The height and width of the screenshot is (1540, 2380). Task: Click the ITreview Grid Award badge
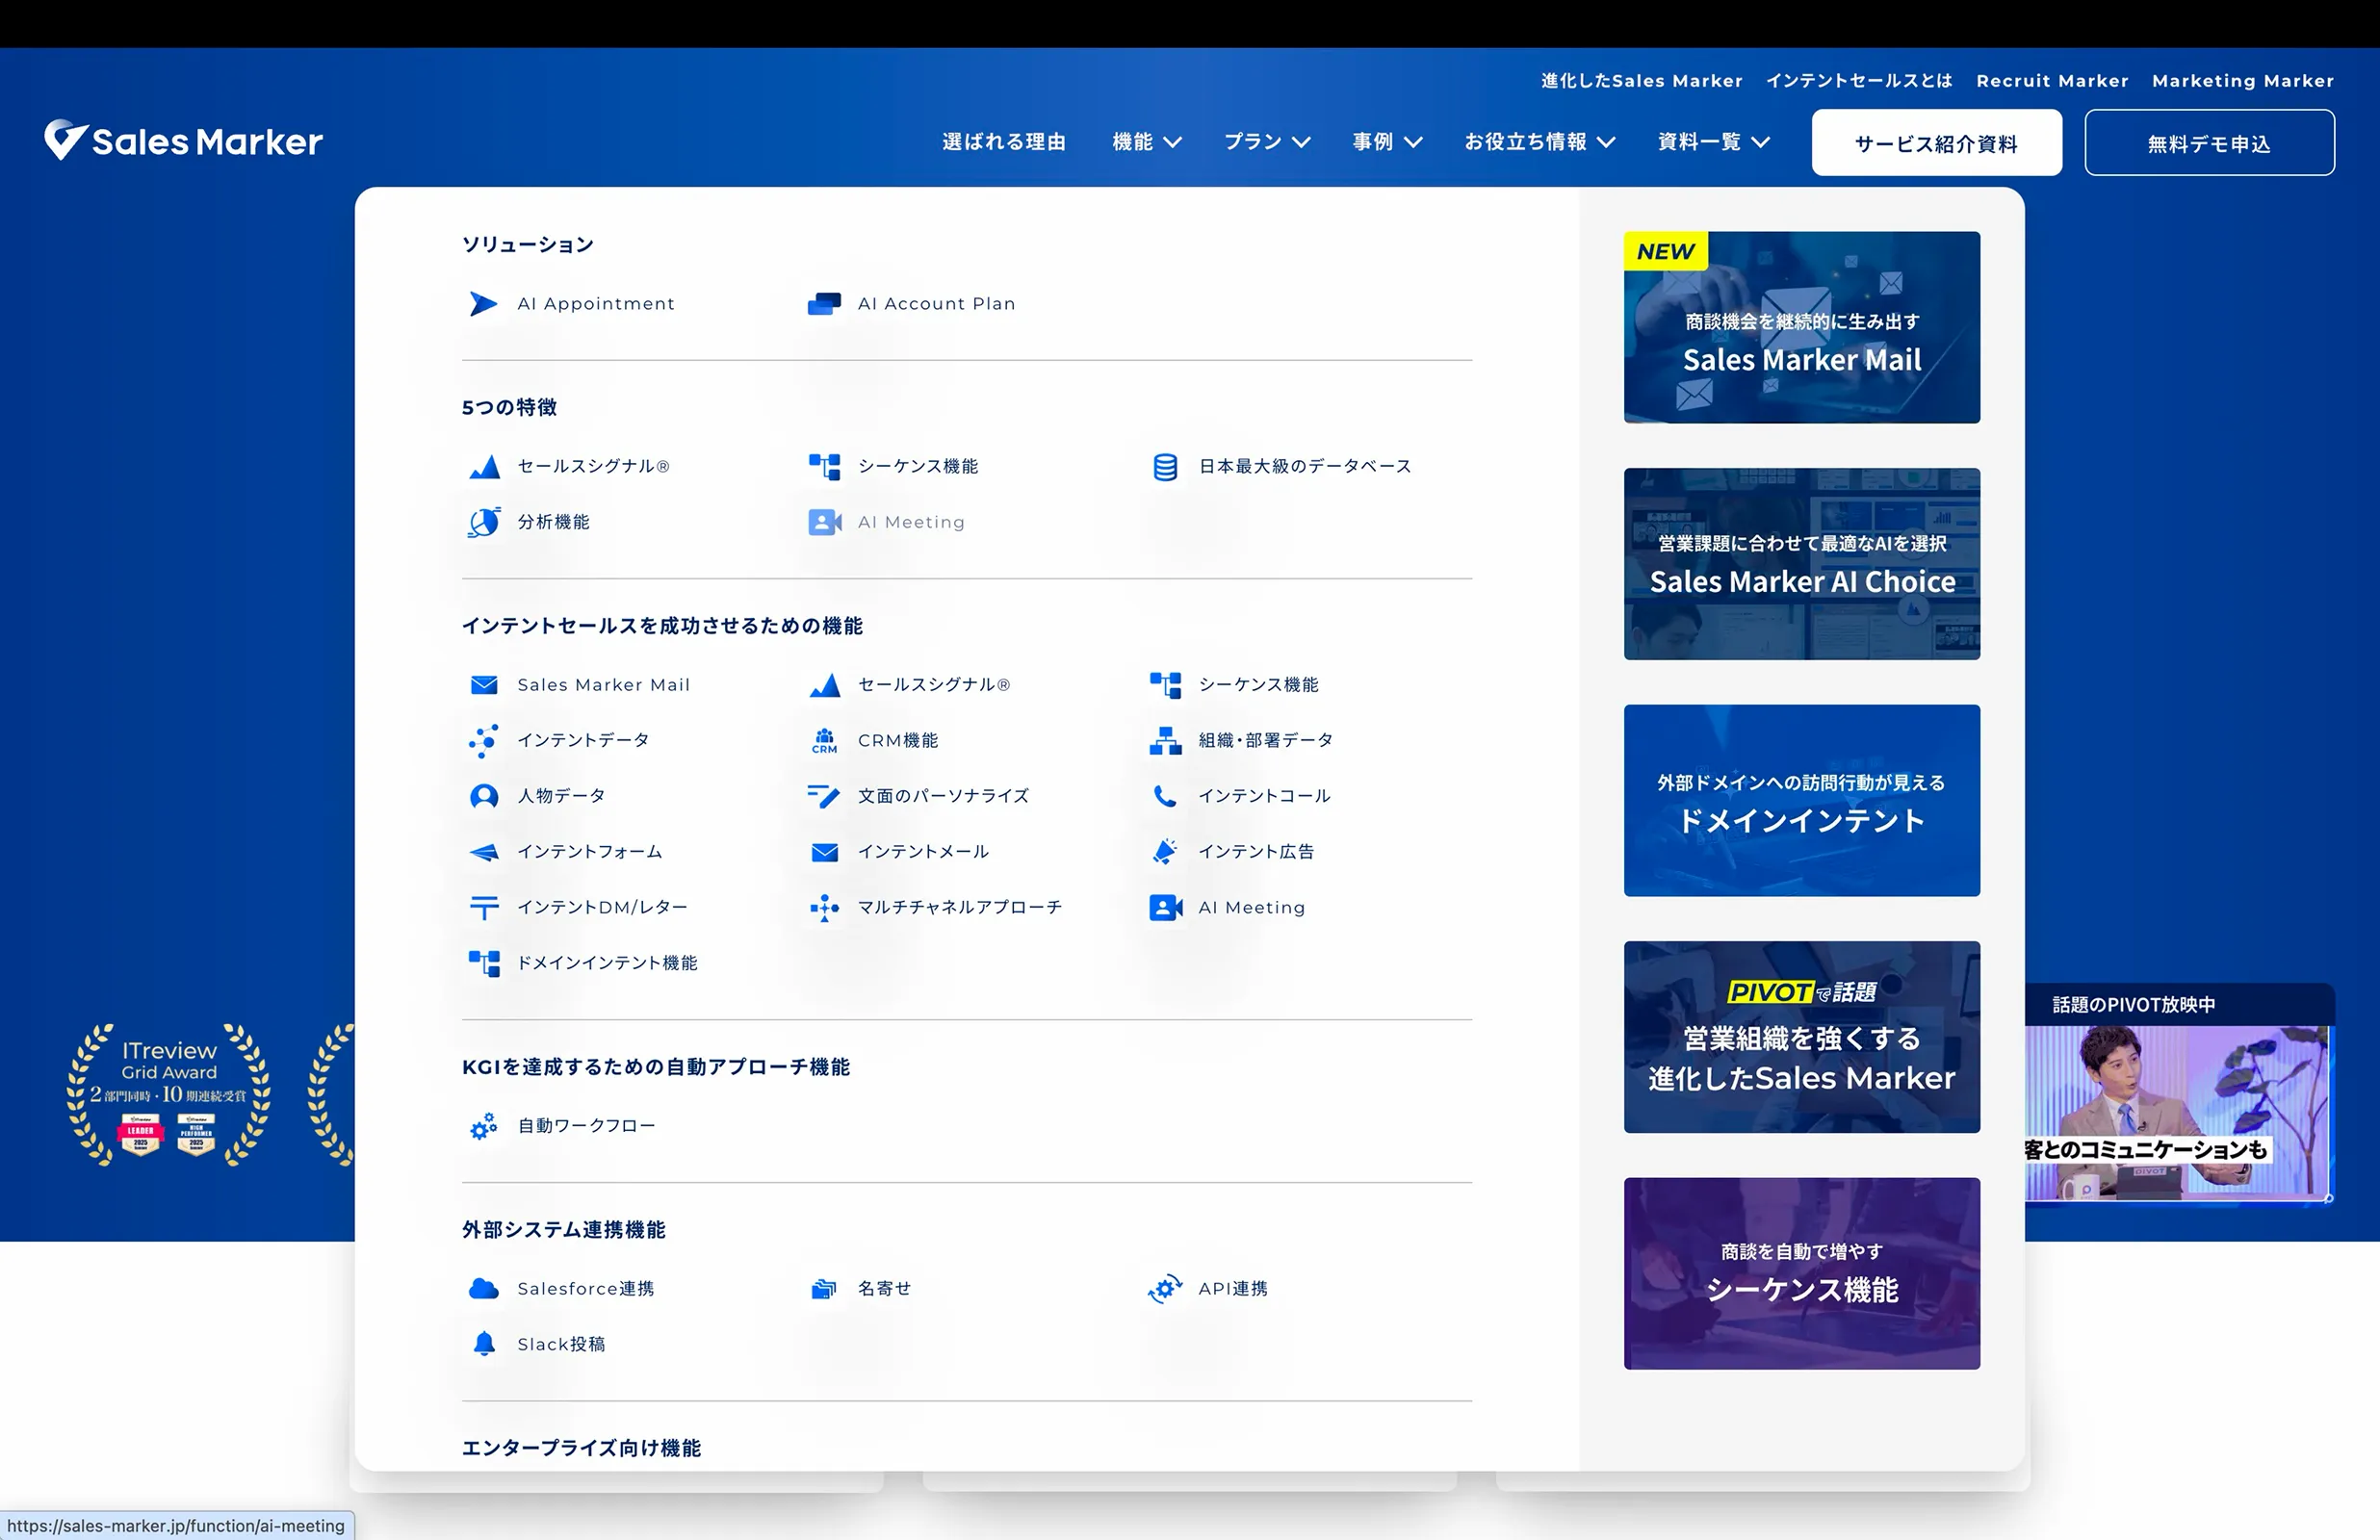(x=169, y=1095)
